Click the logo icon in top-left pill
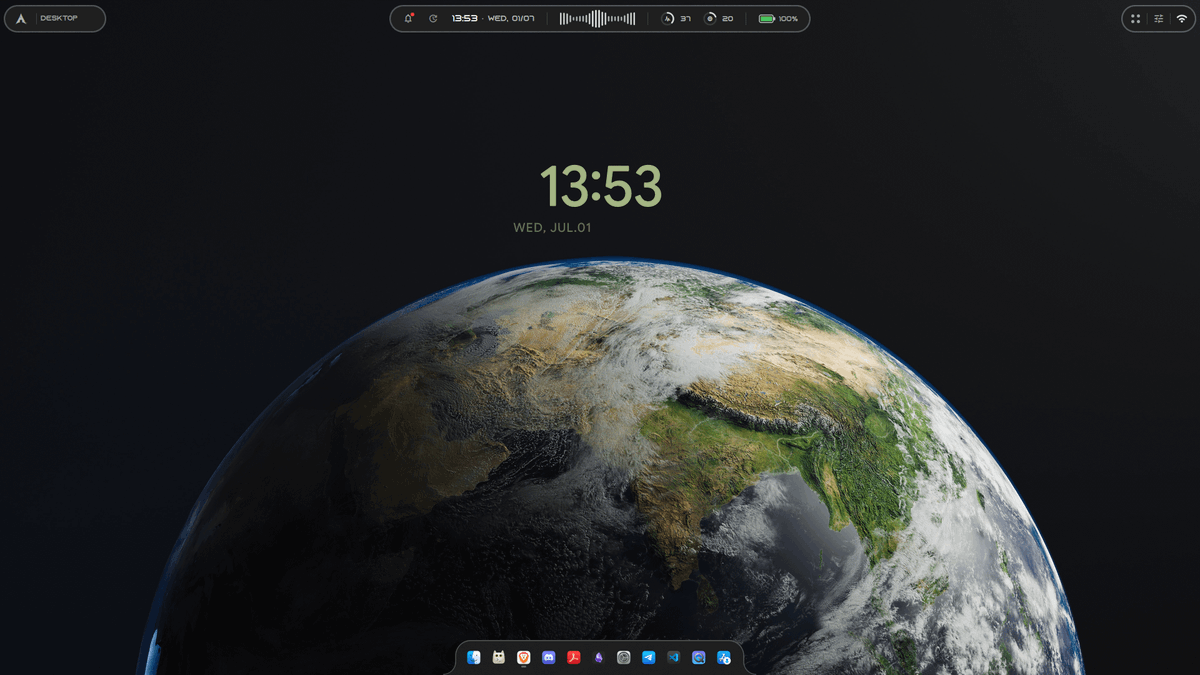This screenshot has height=675, width=1200. pyautogui.click(x=21, y=18)
